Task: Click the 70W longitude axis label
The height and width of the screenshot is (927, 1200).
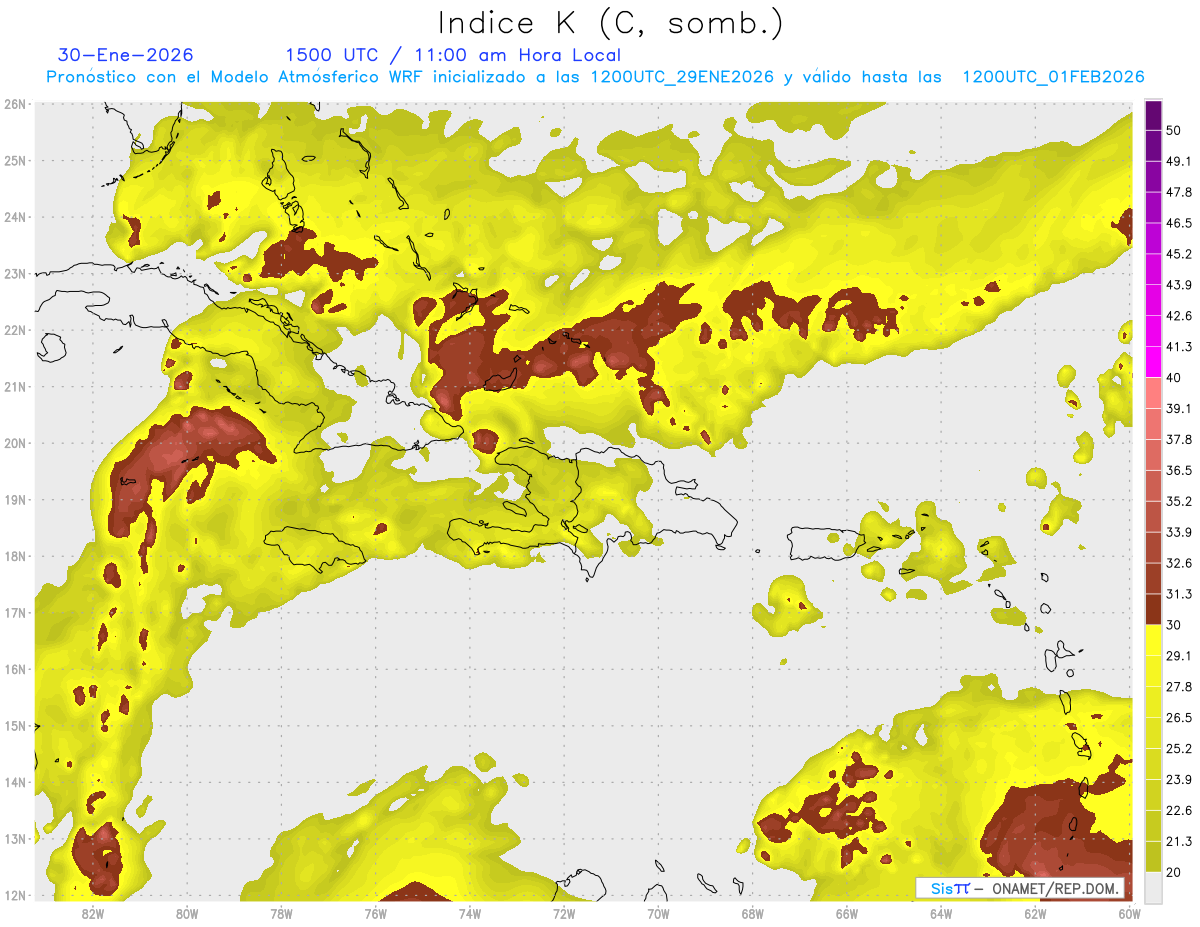Action: click(658, 913)
